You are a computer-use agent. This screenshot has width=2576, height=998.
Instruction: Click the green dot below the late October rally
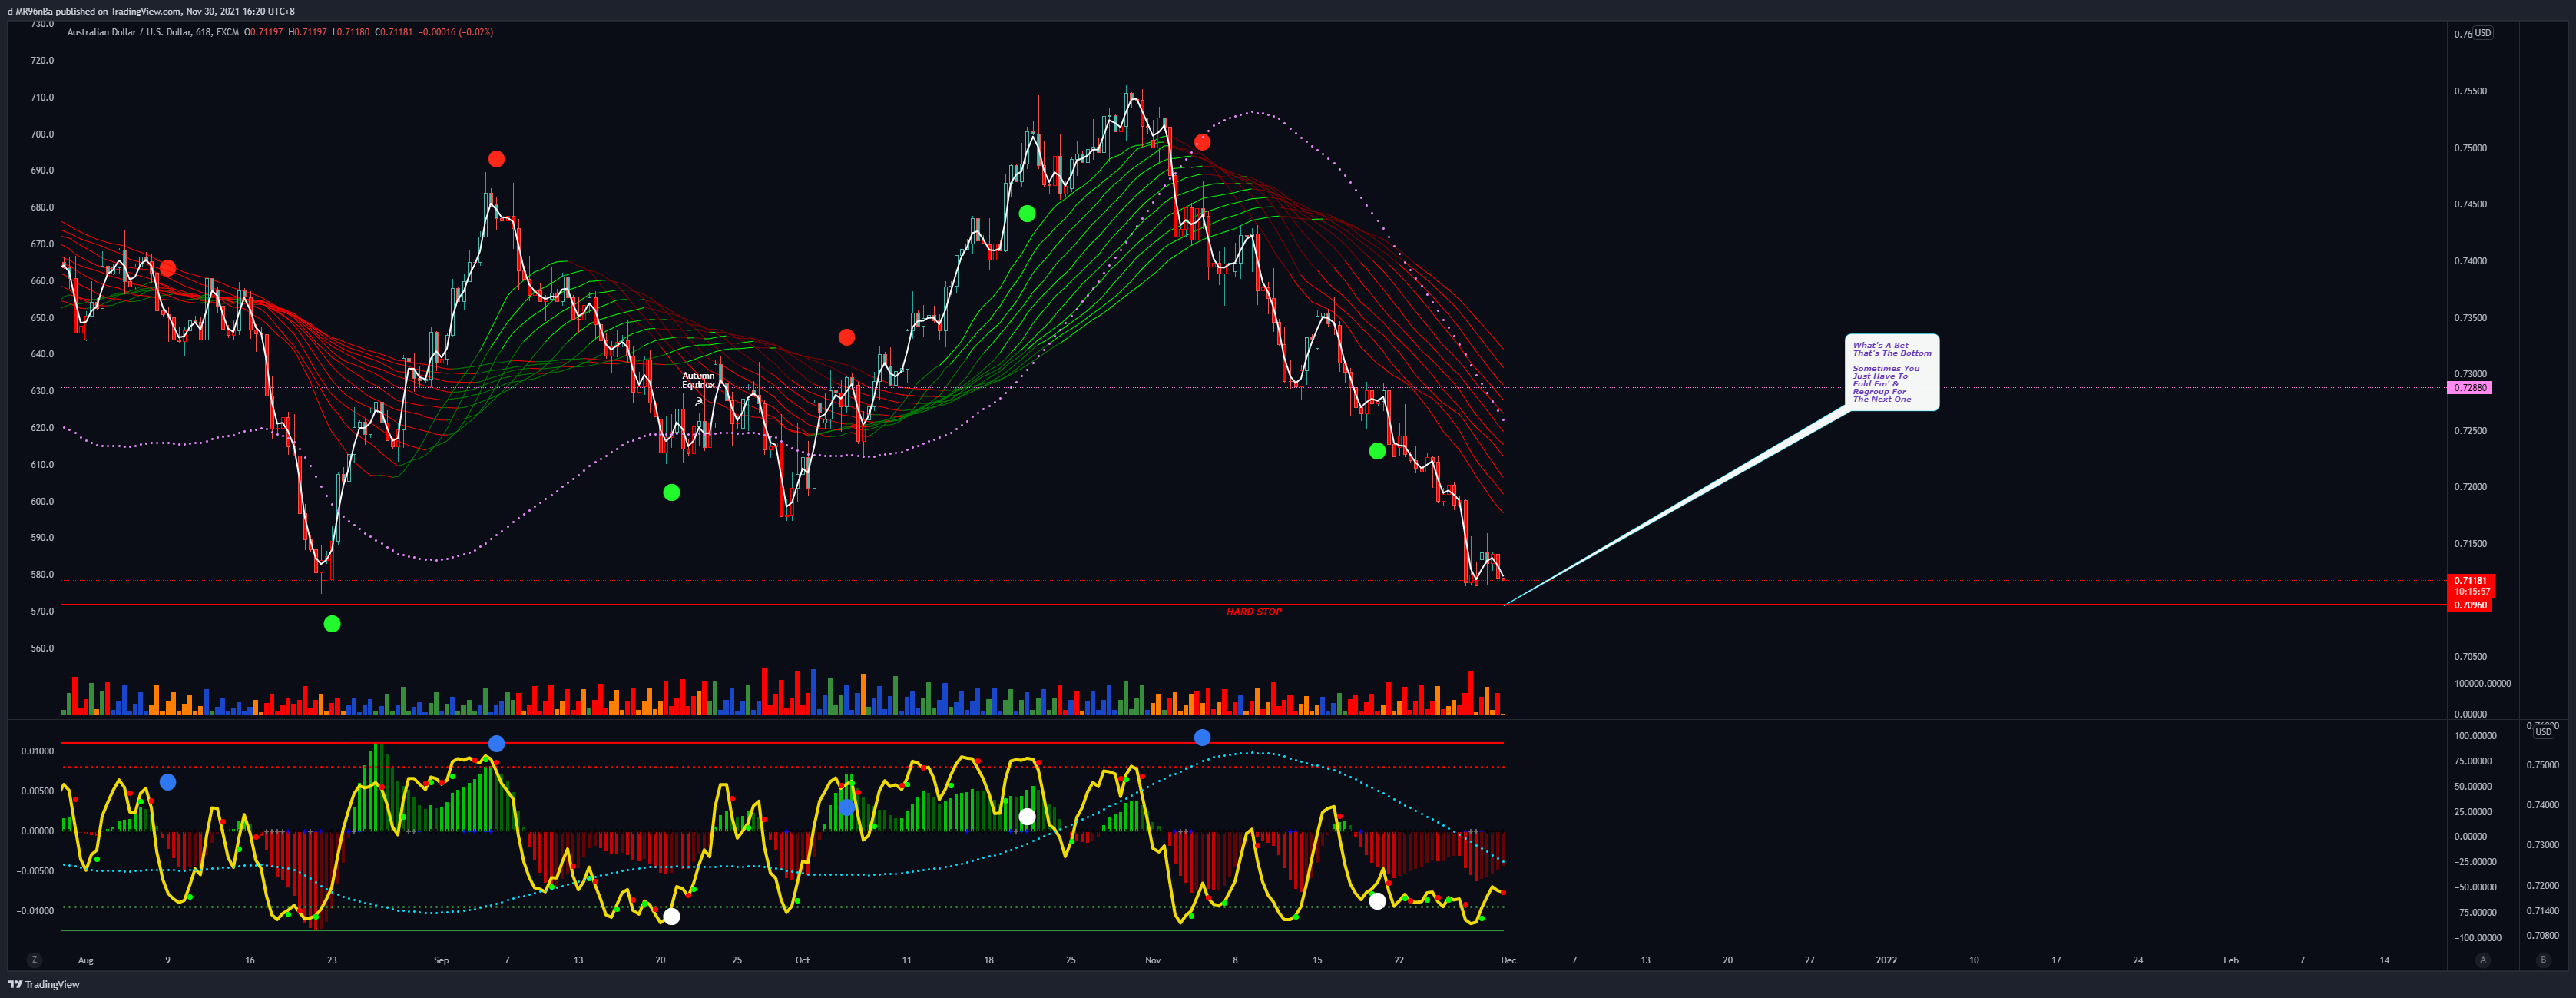[1027, 214]
